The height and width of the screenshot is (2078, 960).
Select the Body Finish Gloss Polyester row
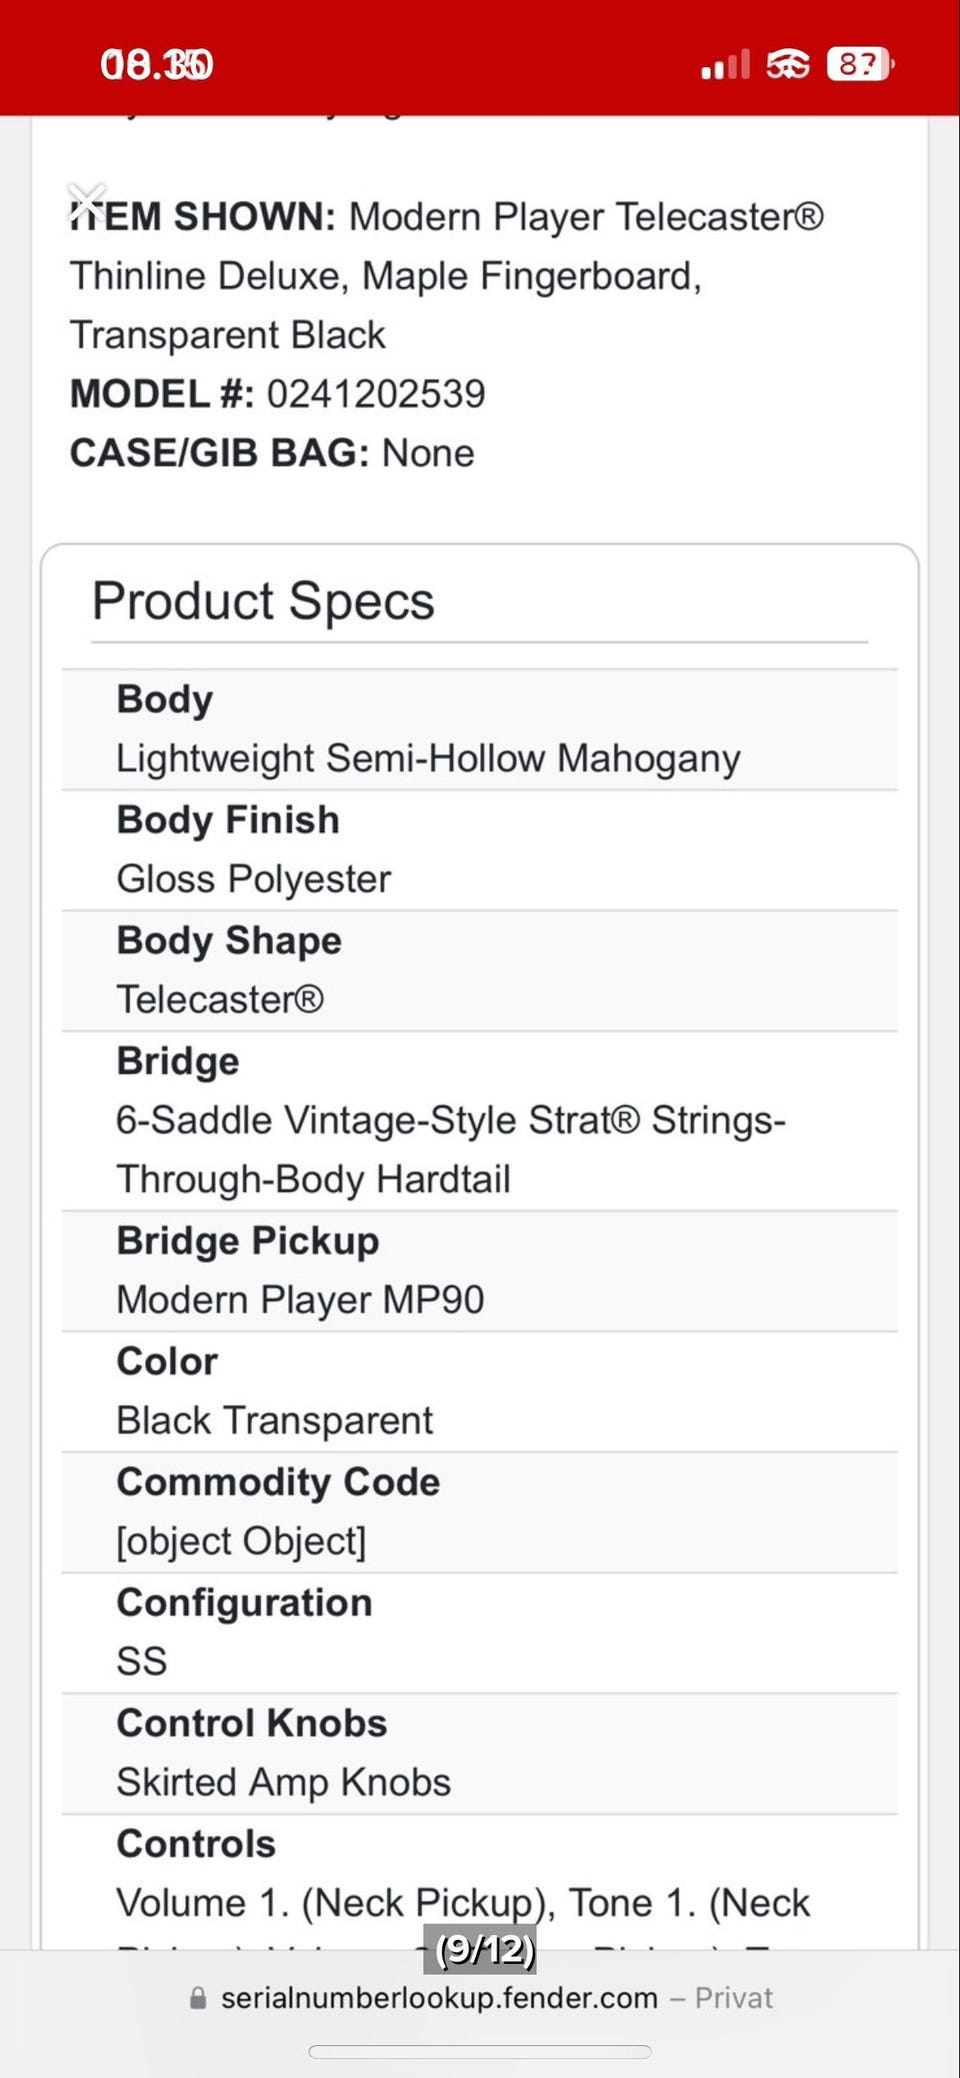click(x=480, y=850)
